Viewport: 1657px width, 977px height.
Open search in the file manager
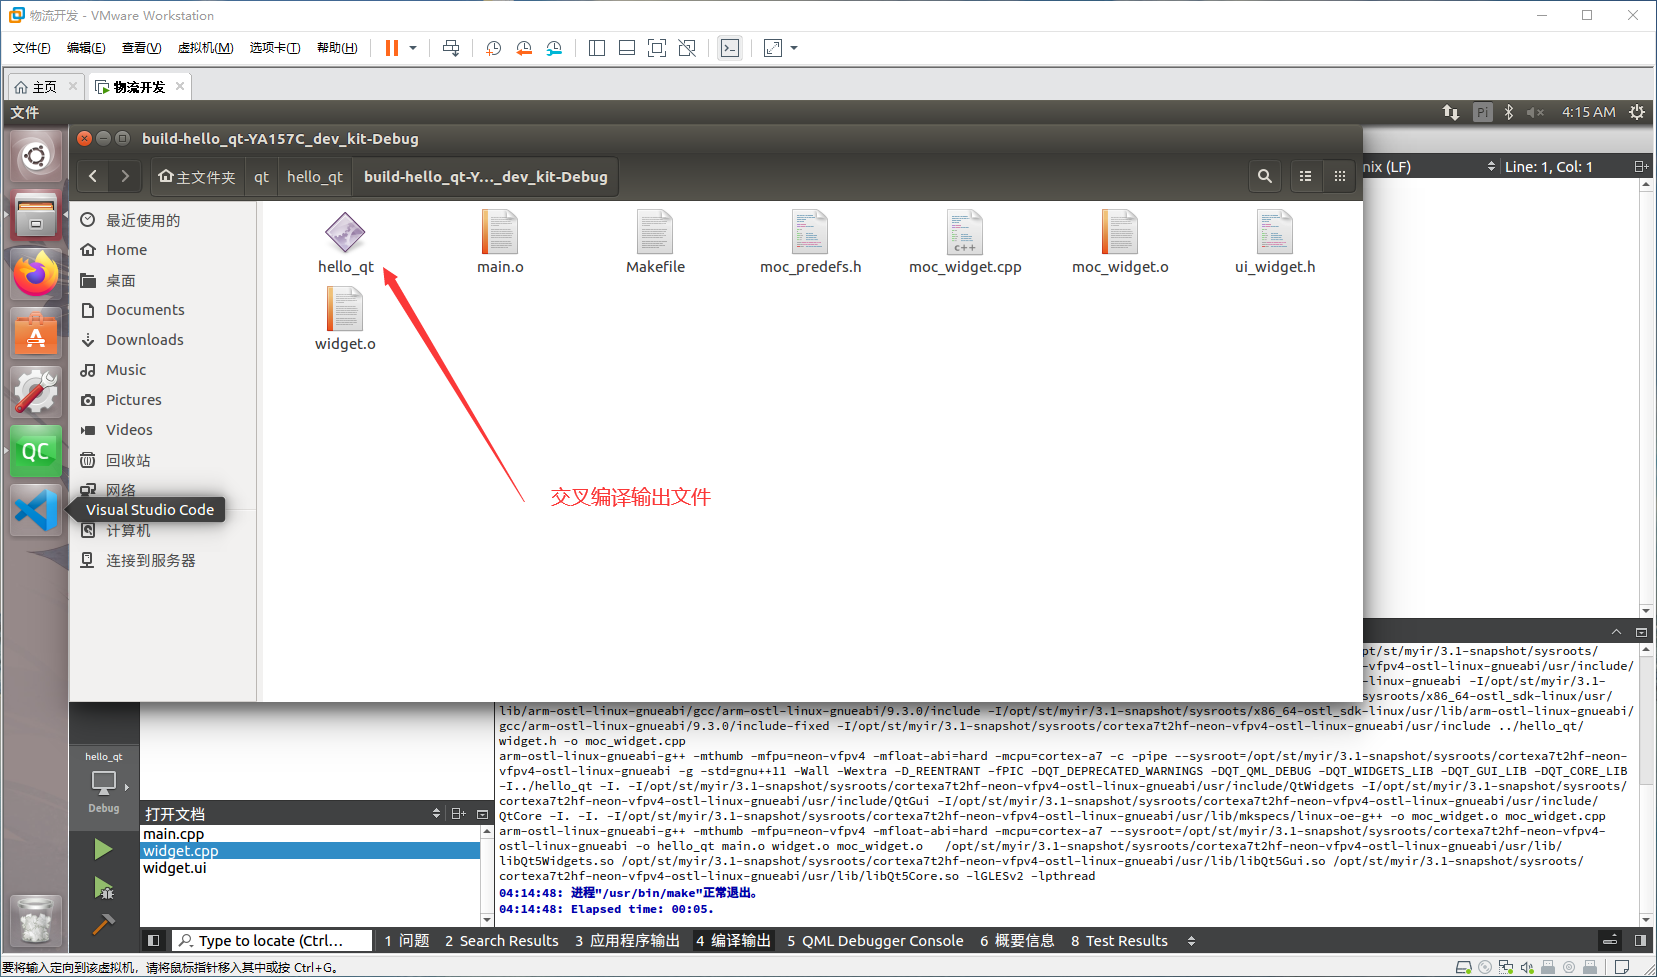point(1265,176)
